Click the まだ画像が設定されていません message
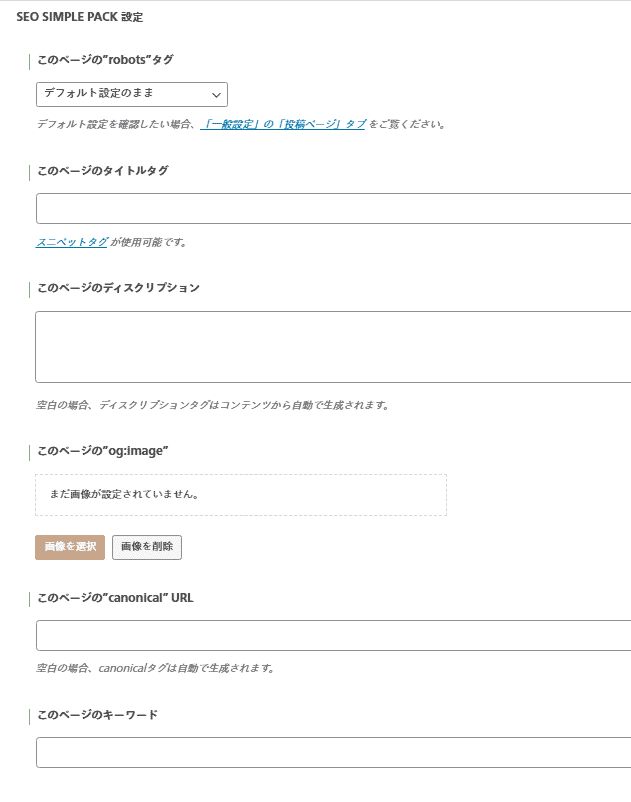The image size is (631, 802). click(124, 494)
